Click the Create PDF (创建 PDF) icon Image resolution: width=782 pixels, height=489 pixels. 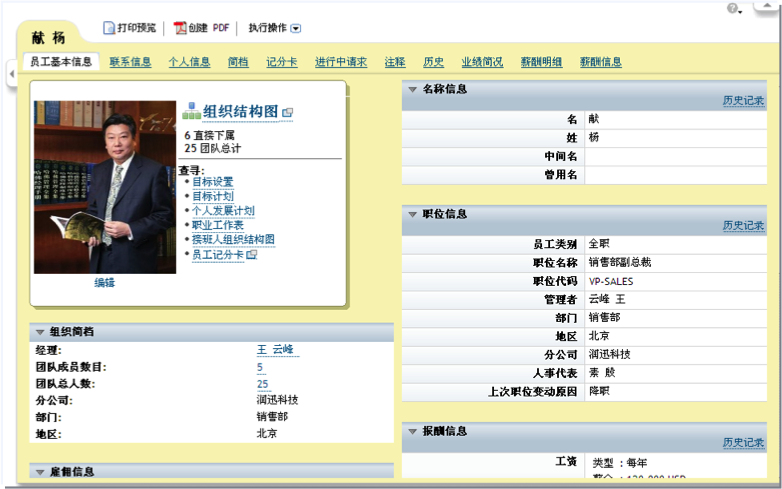(180, 28)
